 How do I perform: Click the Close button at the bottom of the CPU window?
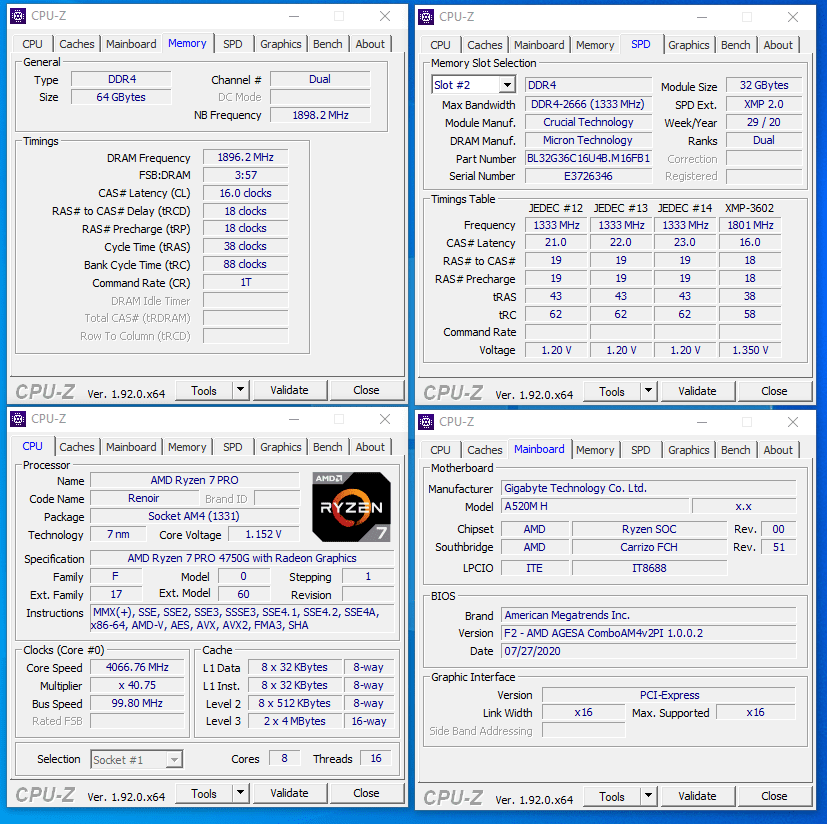tap(367, 793)
